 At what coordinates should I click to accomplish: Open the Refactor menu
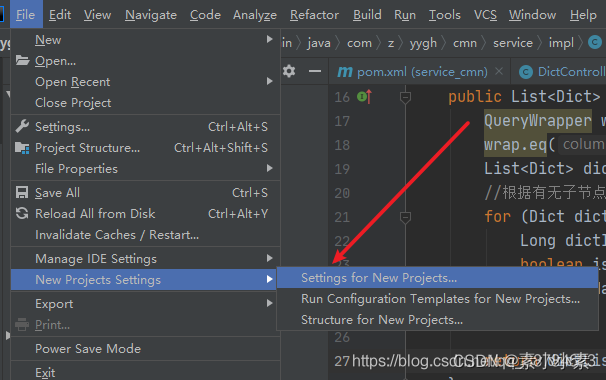[314, 15]
